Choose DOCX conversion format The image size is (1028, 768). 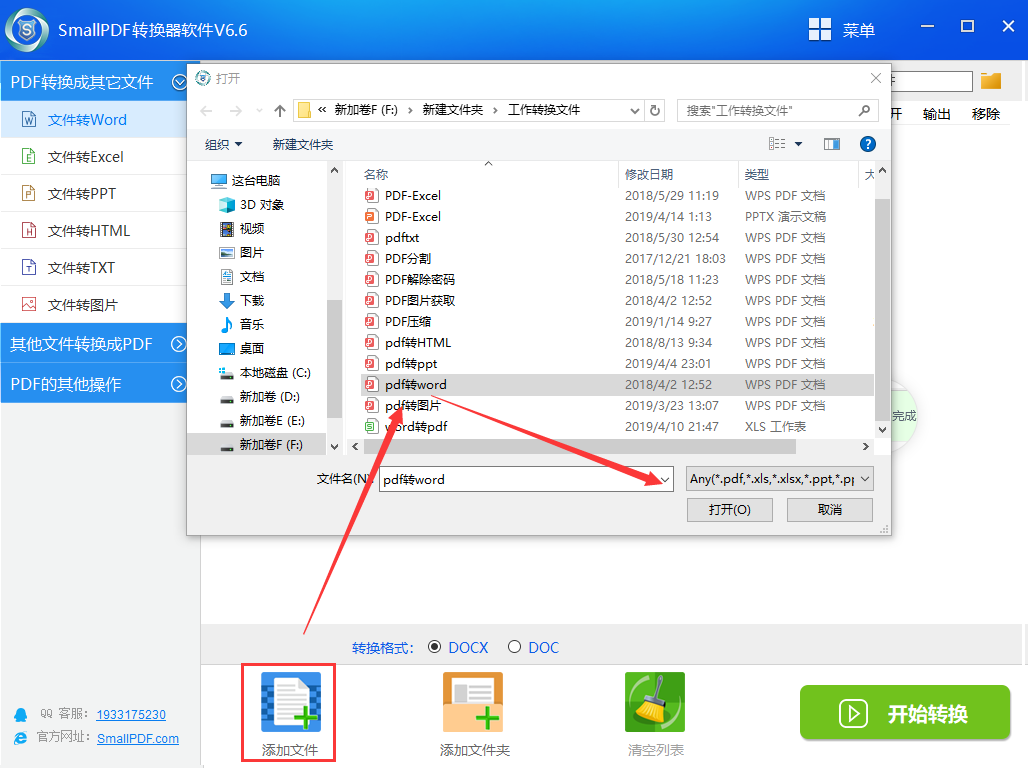click(434, 647)
